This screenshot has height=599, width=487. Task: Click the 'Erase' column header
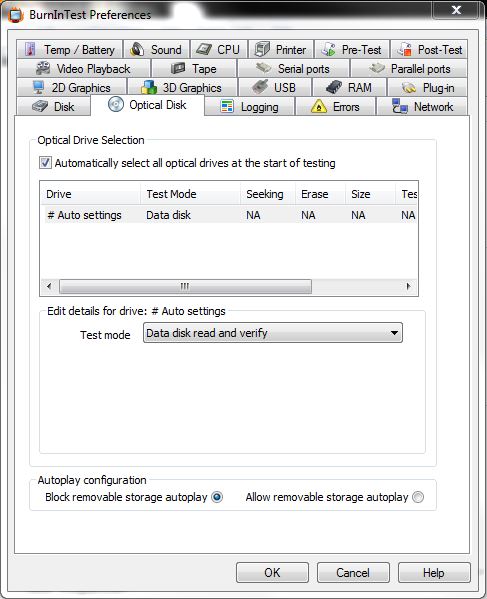coord(321,194)
